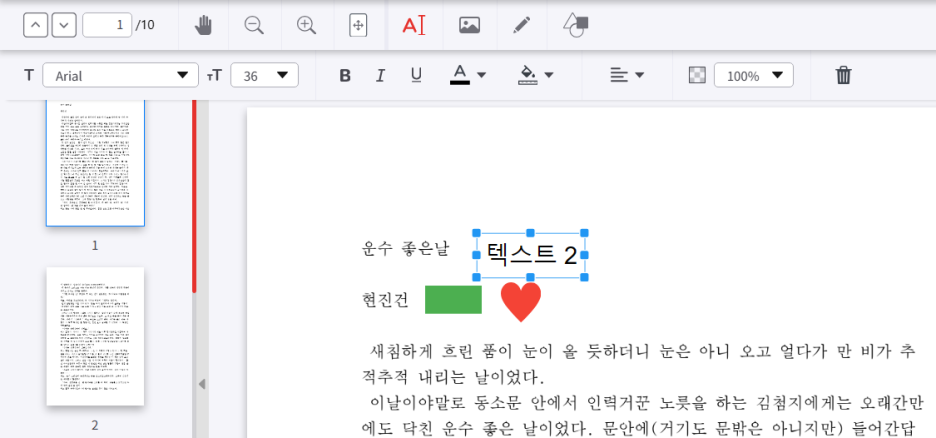936x438 pixels.
Task: Select the red heart shape
Action: 521,301
